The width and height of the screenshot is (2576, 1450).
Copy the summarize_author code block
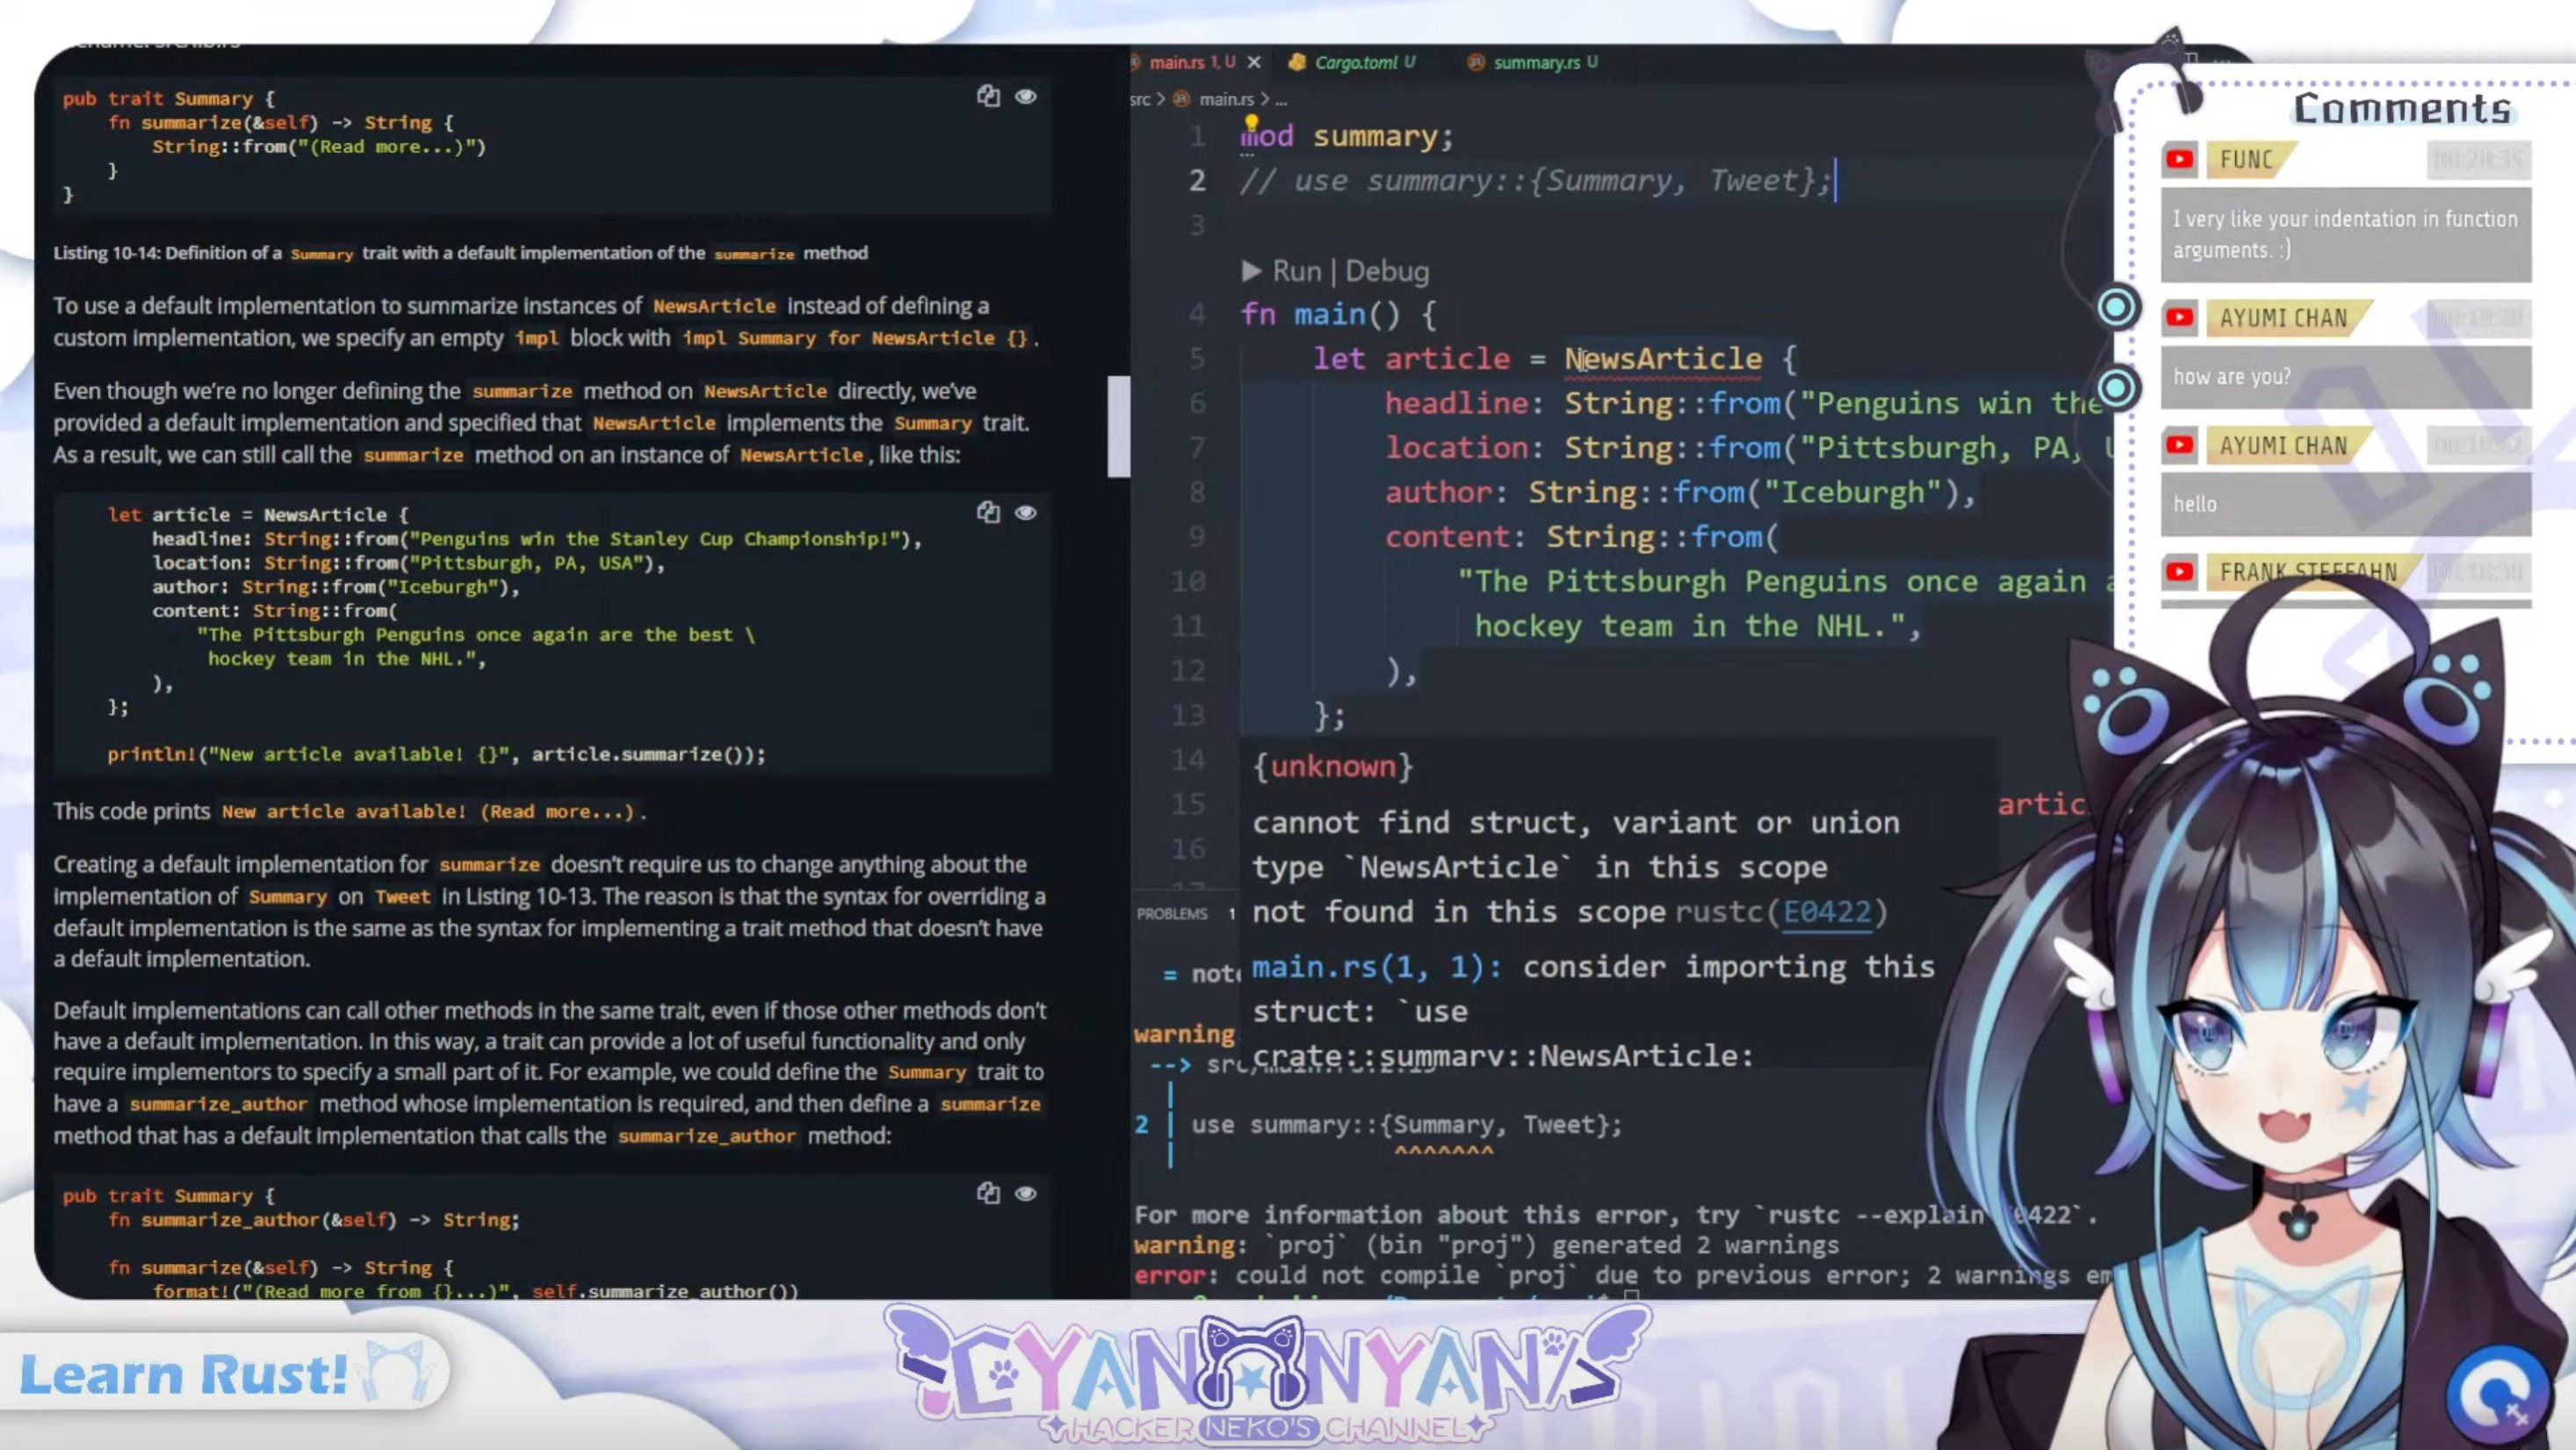(x=988, y=1192)
